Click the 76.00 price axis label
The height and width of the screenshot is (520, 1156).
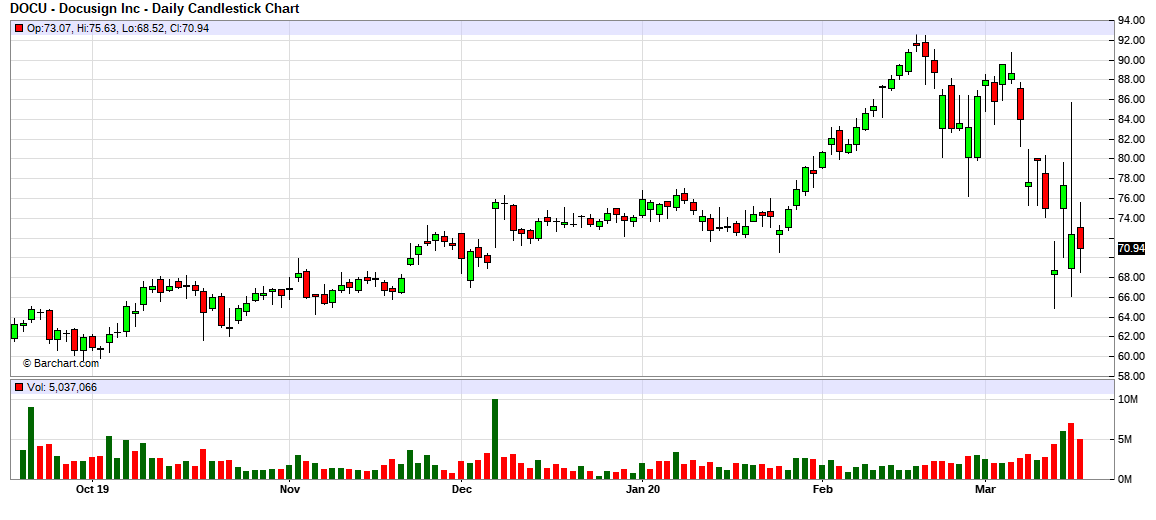click(1132, 198)
